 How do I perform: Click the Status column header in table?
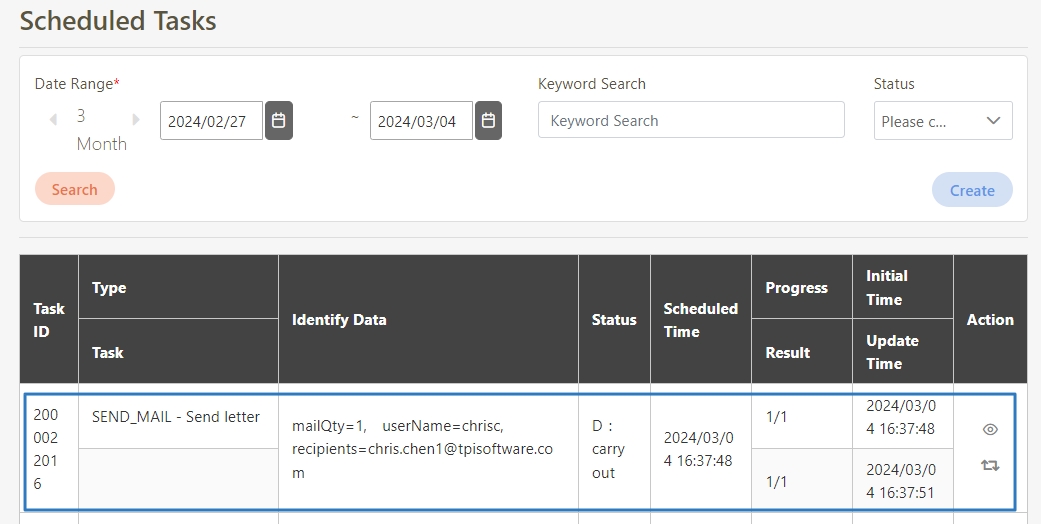[x=614, y=320]
